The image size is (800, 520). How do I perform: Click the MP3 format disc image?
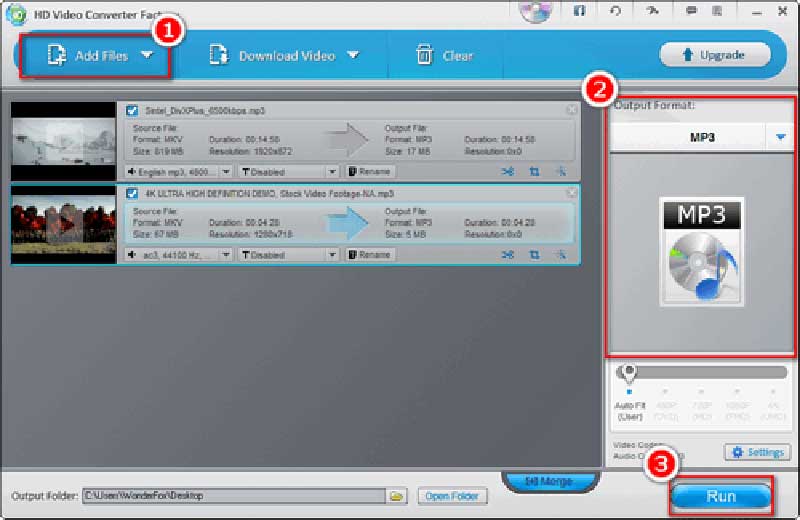(x=702, y=252)
